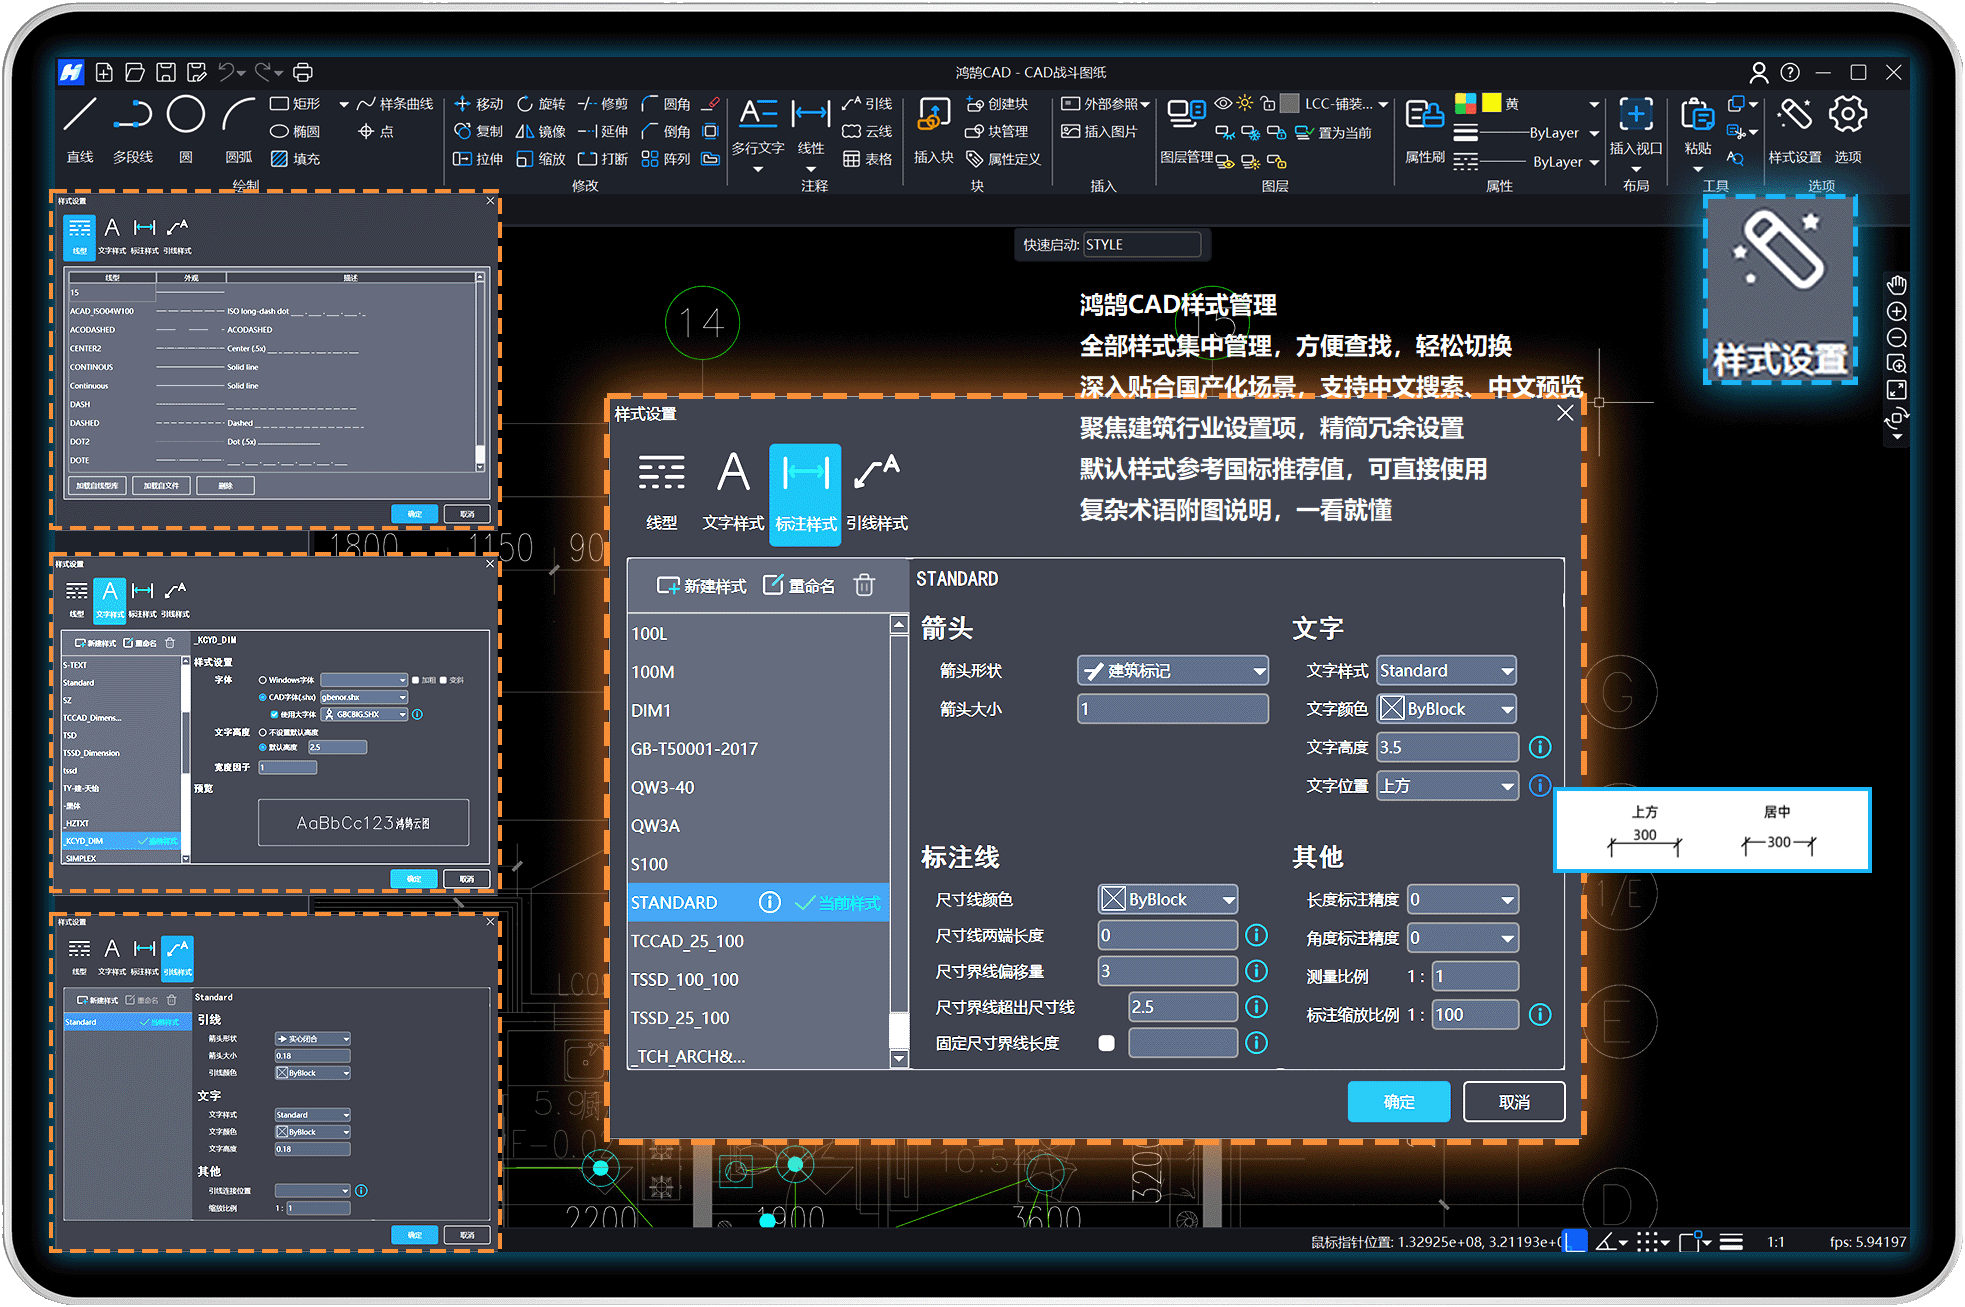Click 置为当前 in the layer group
Viewport: 1965px width, 1307px height.
[x=1333, y=132]
